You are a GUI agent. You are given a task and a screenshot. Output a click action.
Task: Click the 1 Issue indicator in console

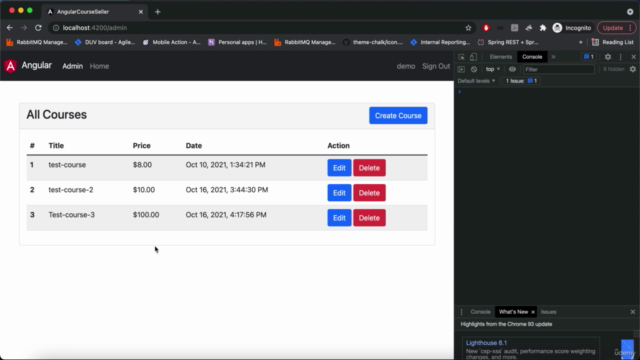[x=522, y=81]
